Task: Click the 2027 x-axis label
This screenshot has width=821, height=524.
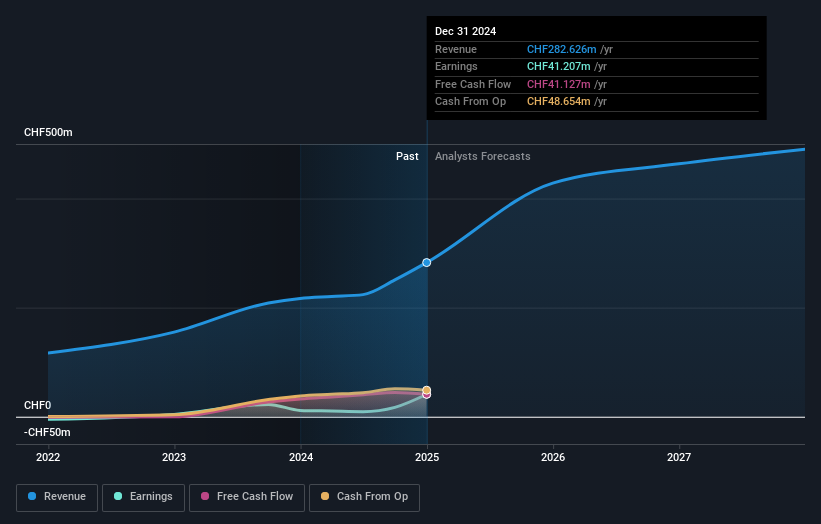Action: (x=679, y=457)
